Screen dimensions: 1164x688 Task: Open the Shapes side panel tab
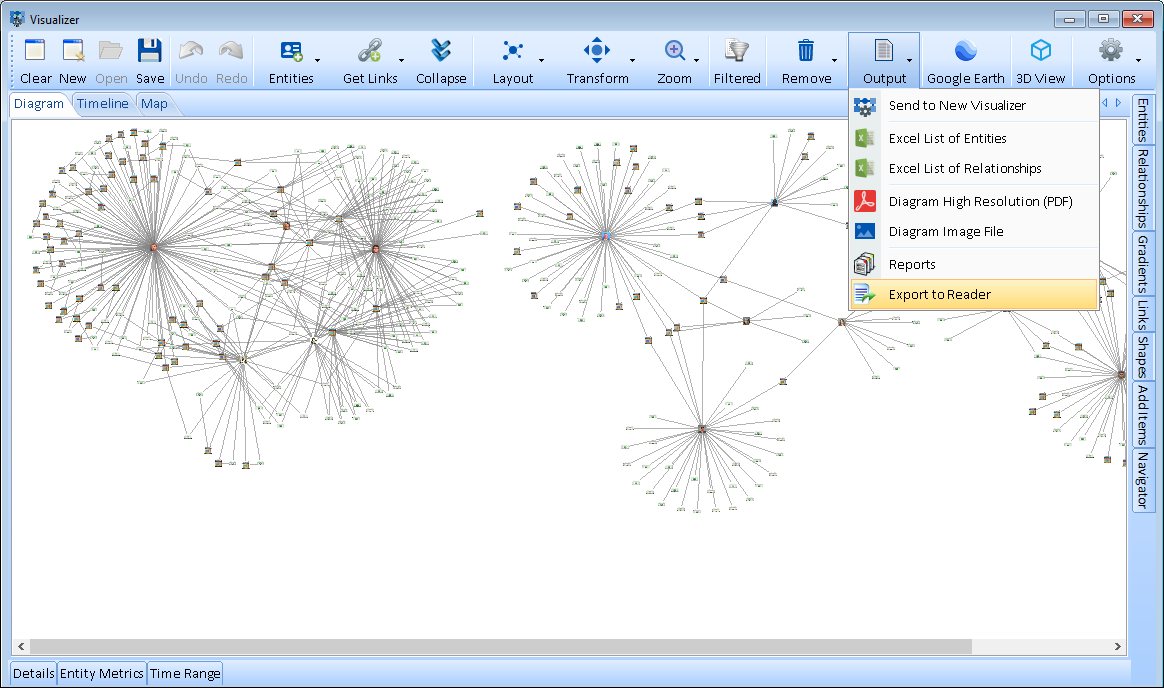1142,357
